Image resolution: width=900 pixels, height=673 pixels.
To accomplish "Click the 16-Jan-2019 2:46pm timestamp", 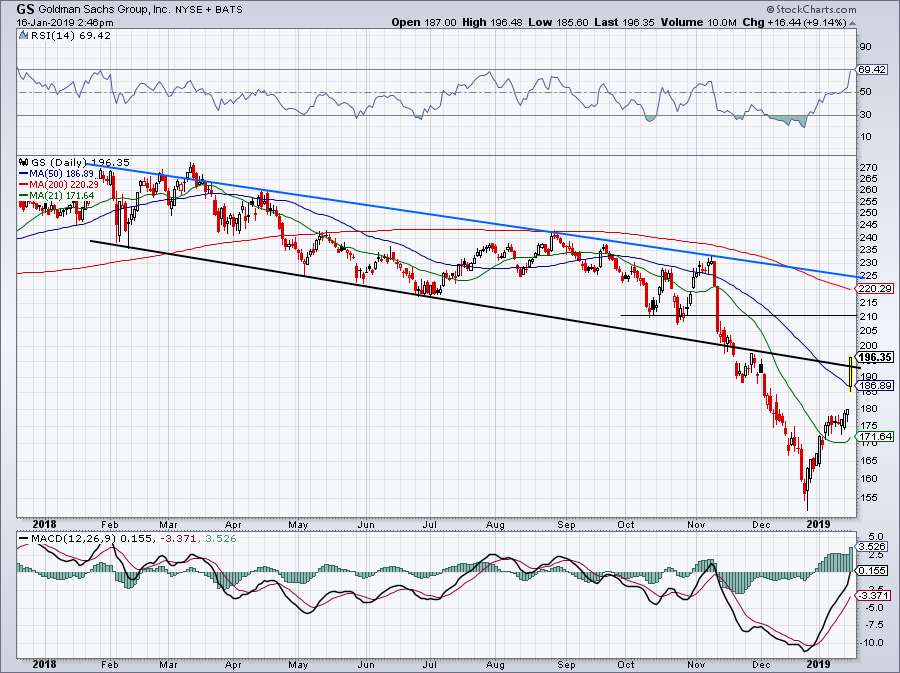I will (x=65, y=23).
